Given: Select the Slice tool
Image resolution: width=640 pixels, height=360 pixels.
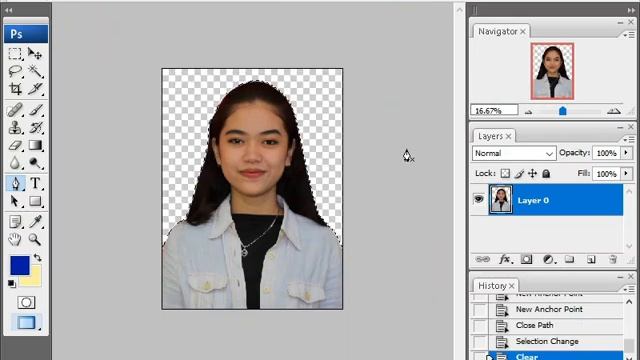Looking at the screenshot, I should point(35,89).
